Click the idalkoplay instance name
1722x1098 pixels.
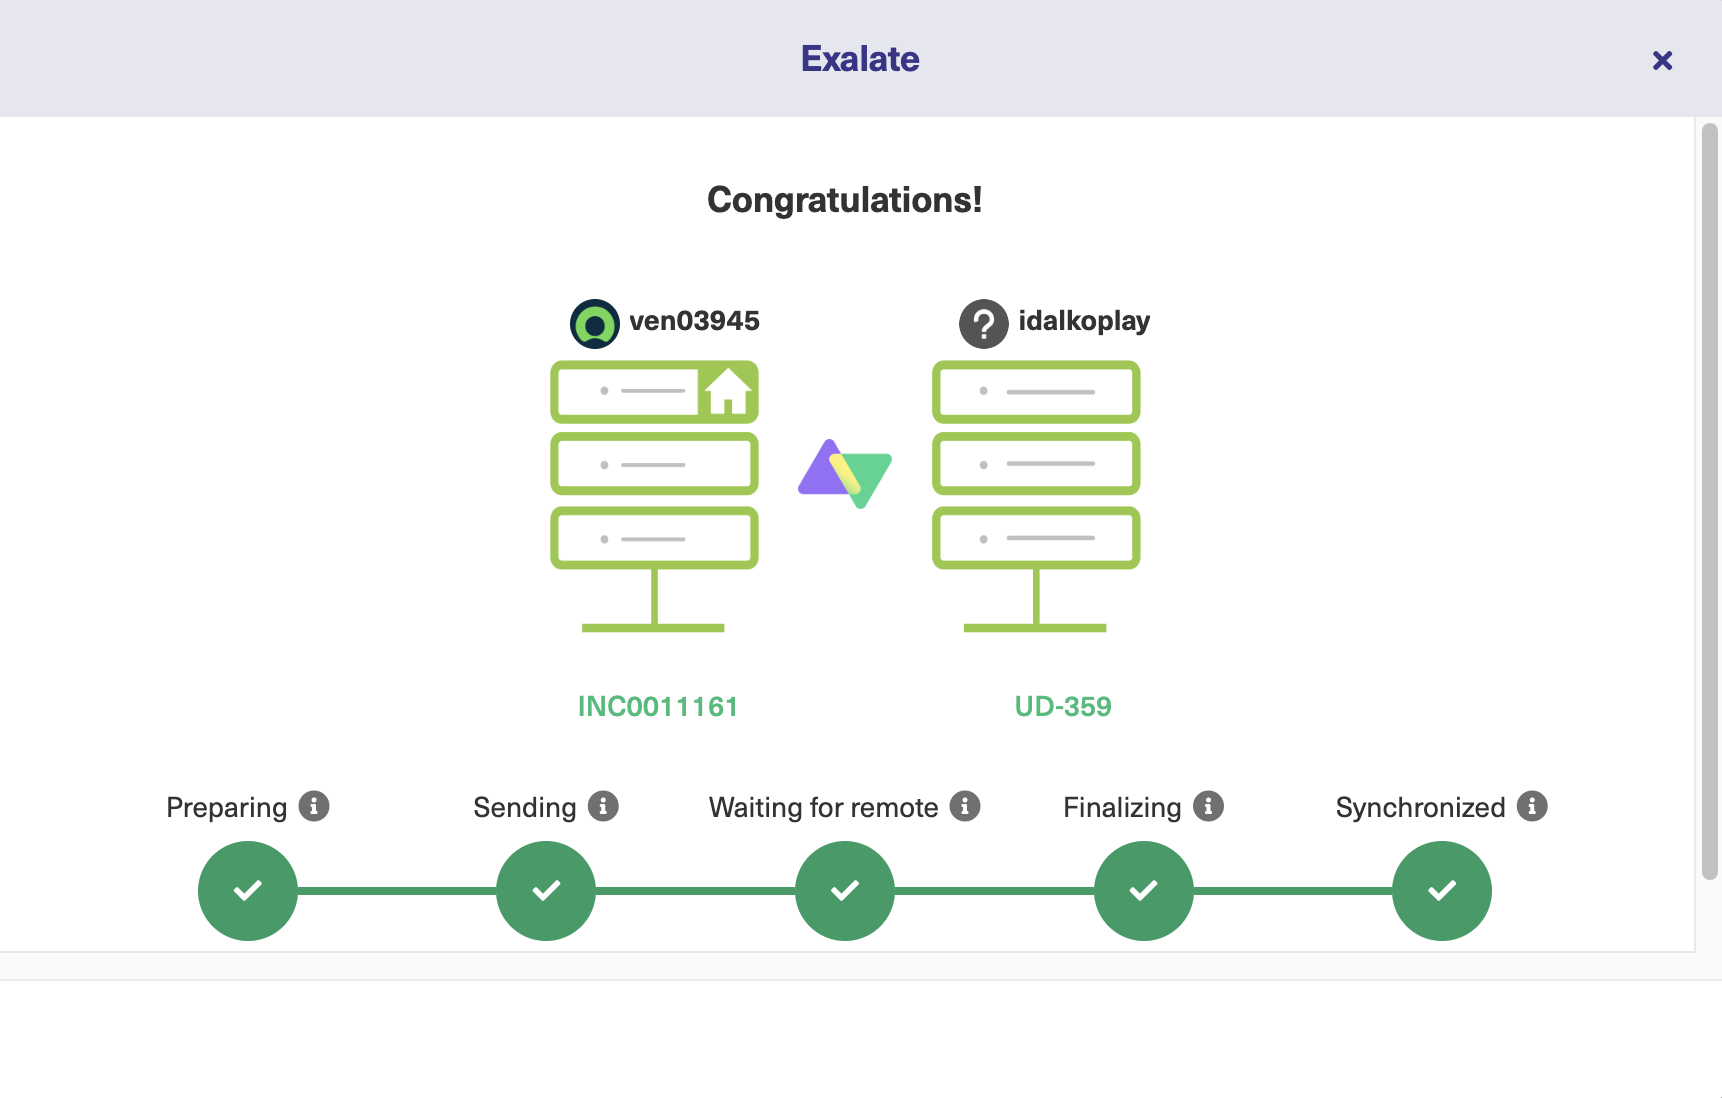click(x=1084, y=321)
